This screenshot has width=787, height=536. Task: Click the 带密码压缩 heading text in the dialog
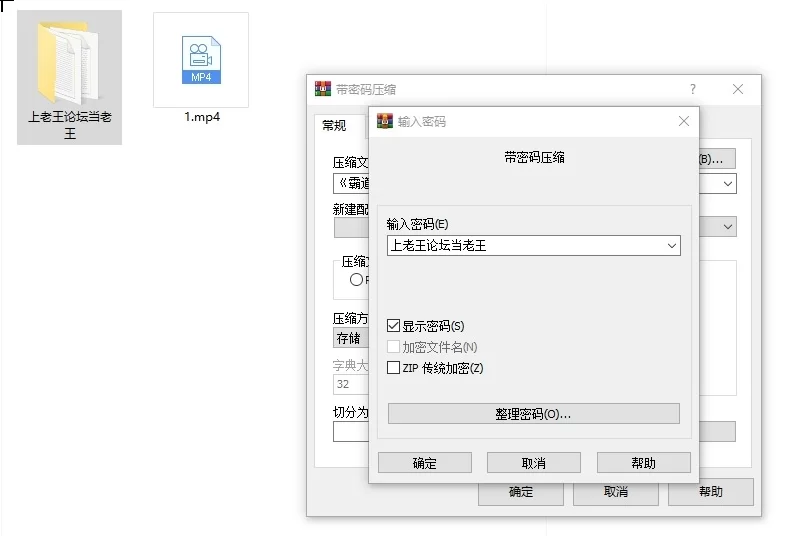coord(534,158)
